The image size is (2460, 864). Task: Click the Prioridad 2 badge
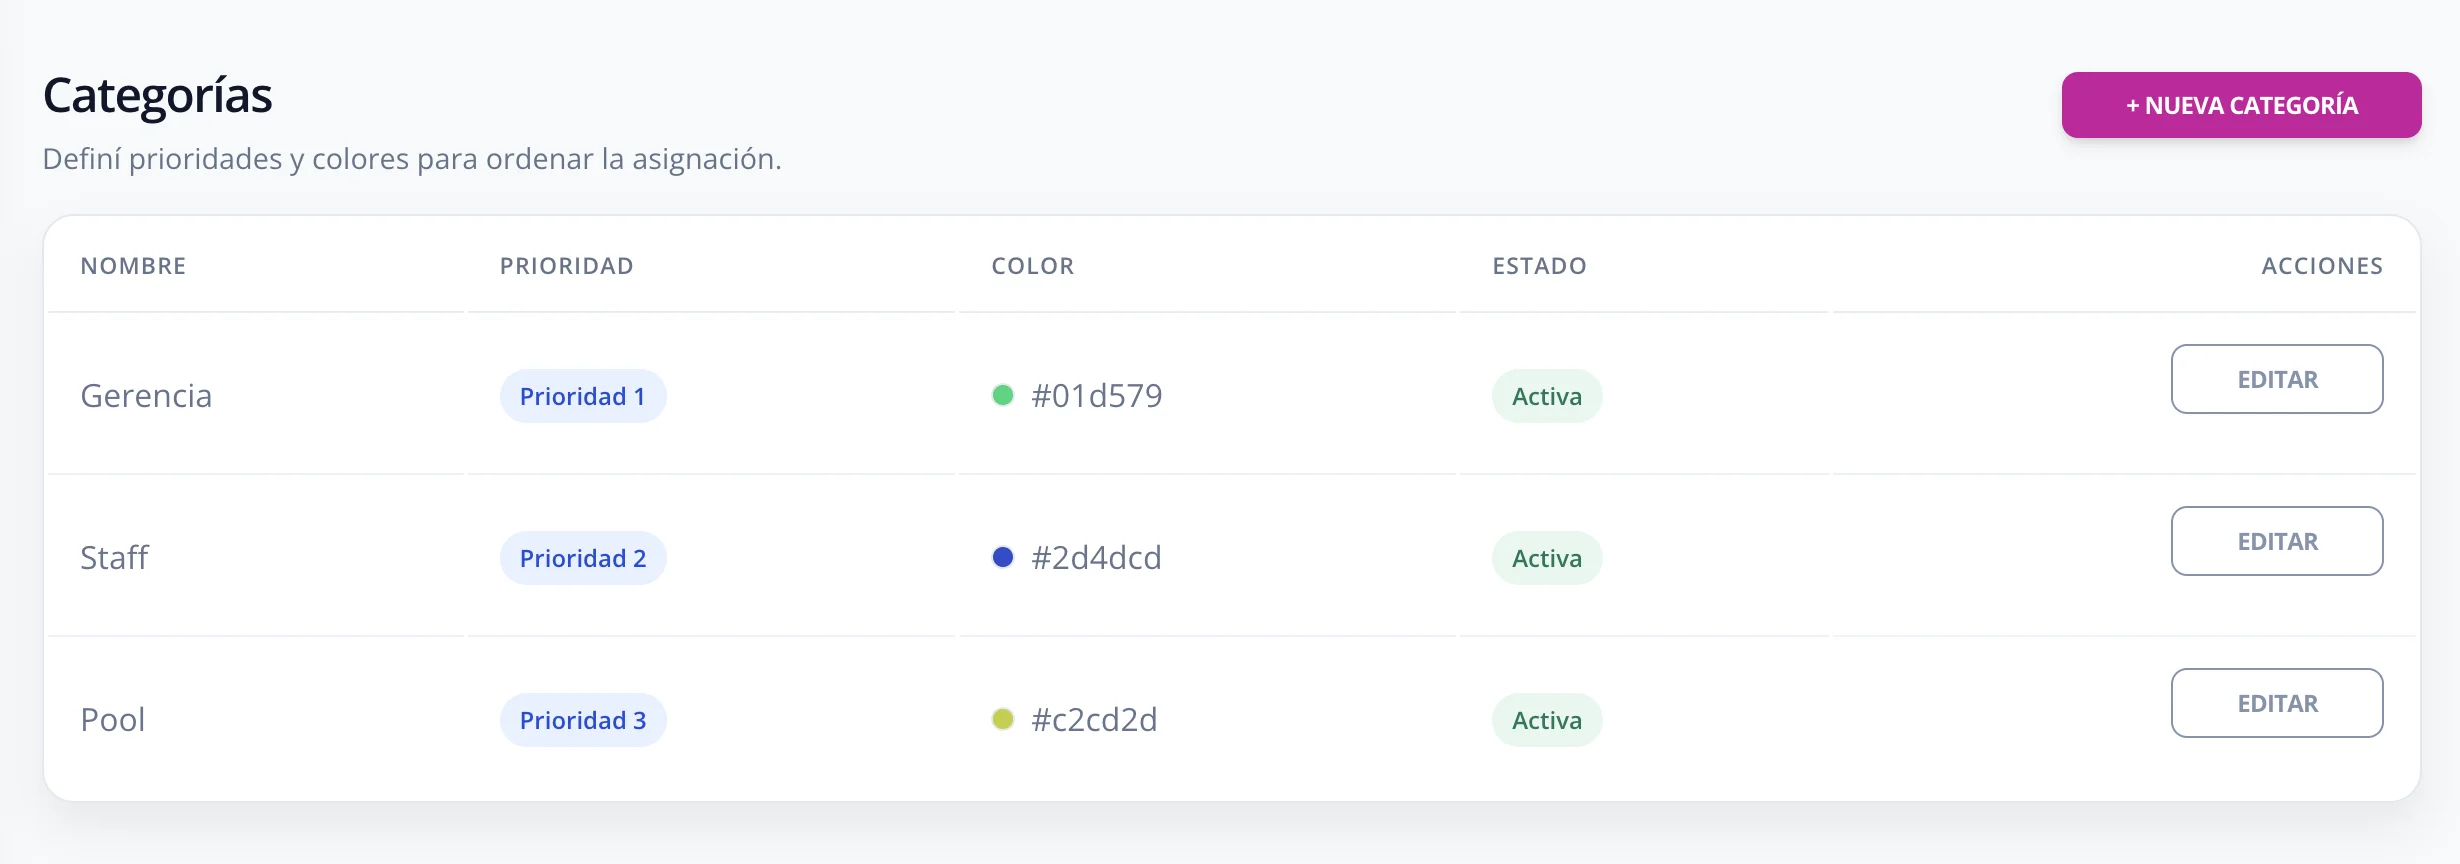(583, 558)
